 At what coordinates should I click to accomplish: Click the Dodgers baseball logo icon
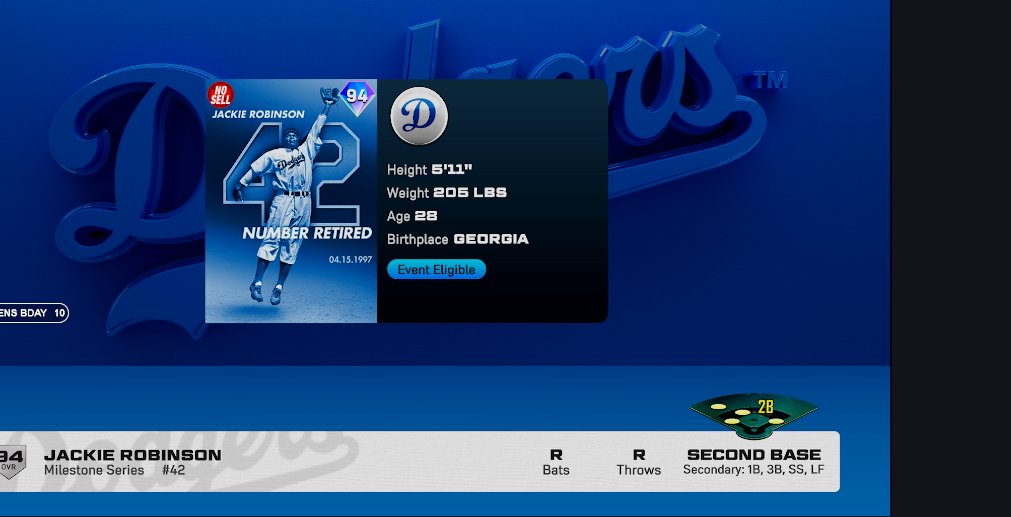tap(419, 116)
